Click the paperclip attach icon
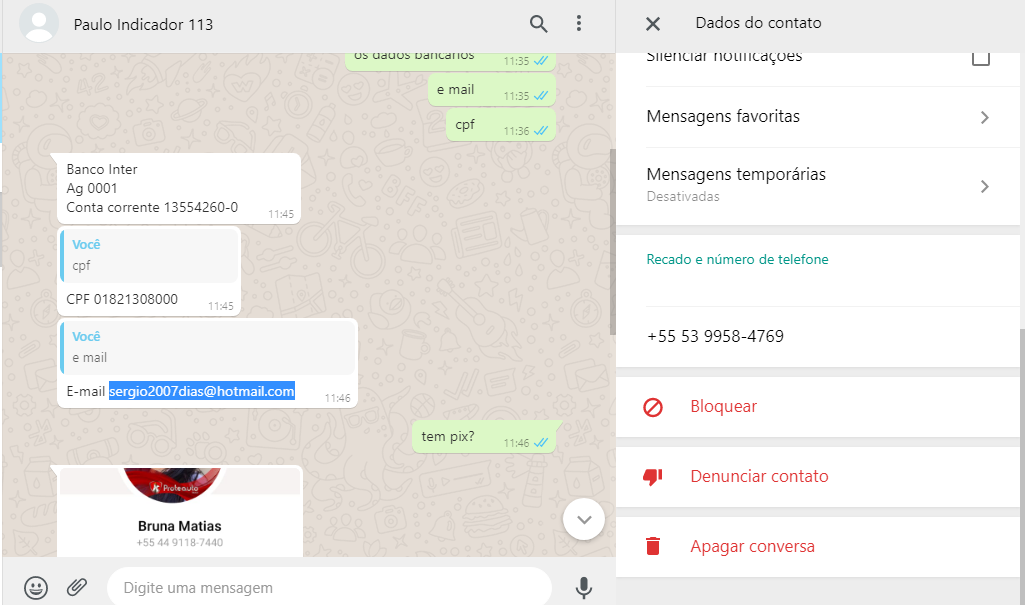The height and width of the screenshot is (605, 1025). [x=77, y=587]
